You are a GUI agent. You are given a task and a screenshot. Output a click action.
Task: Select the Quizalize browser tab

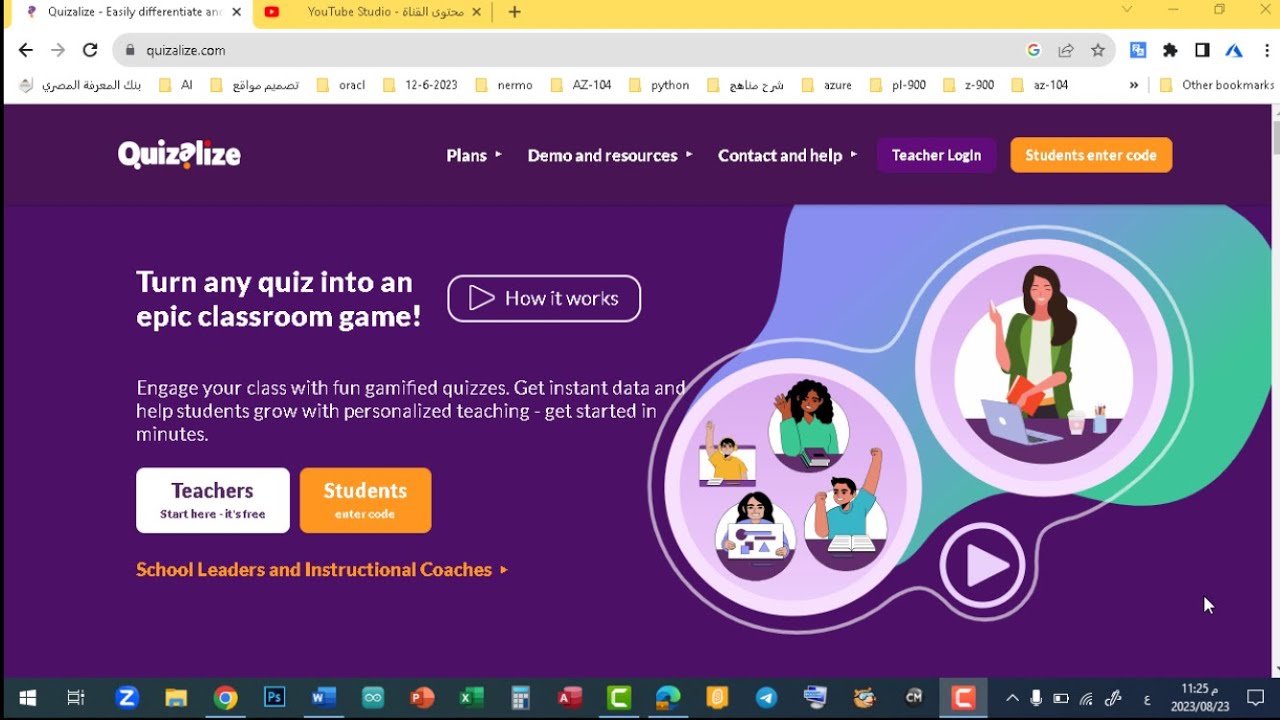tap(130, 12)
